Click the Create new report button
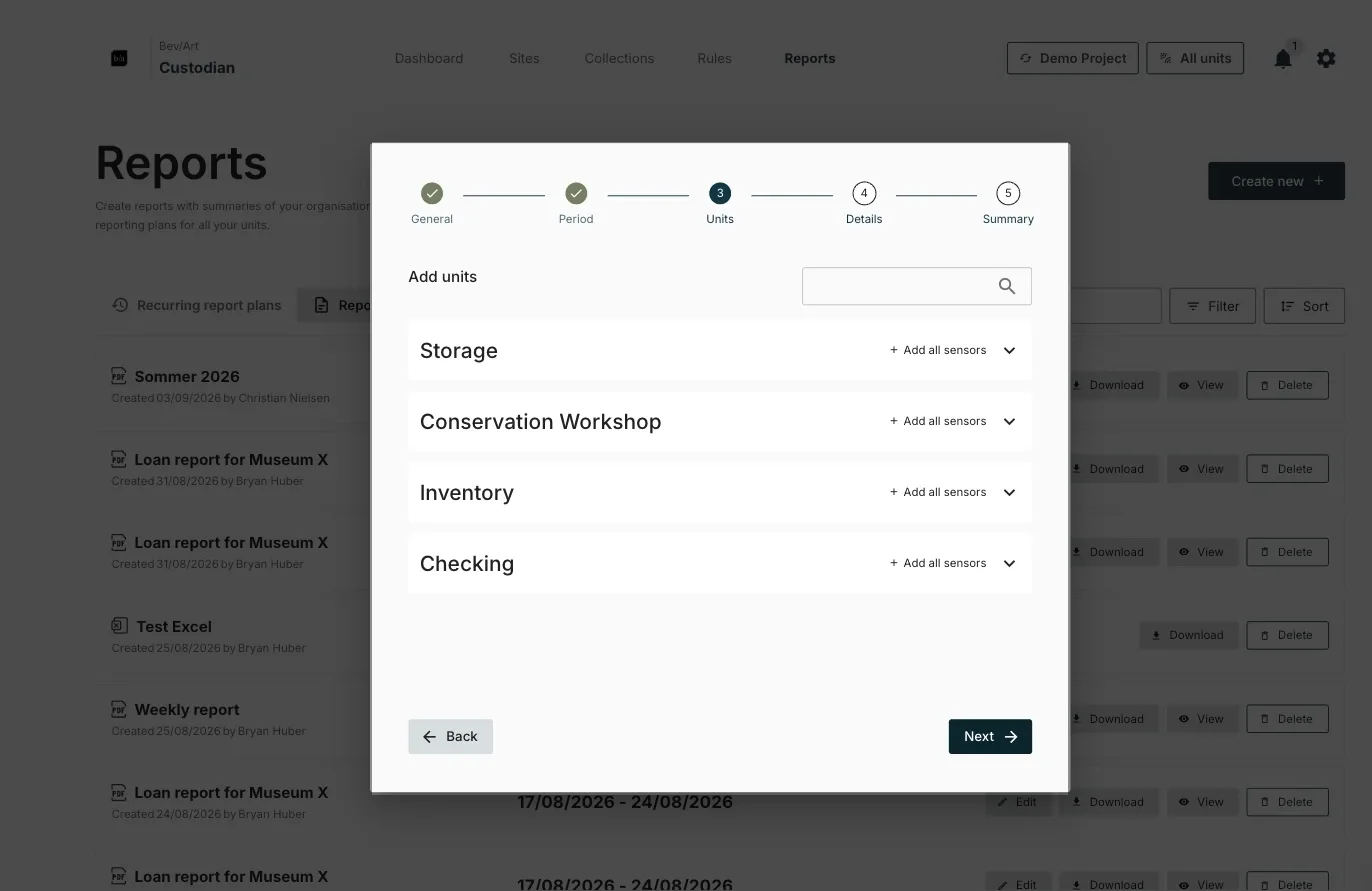Screen dimensions: 1372x891 pyautogui.click(x=1276, y=182)
